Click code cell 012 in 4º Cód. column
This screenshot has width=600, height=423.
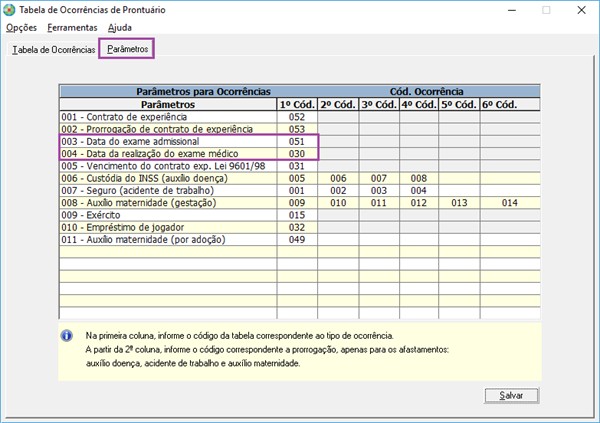(x=419, y=203)
